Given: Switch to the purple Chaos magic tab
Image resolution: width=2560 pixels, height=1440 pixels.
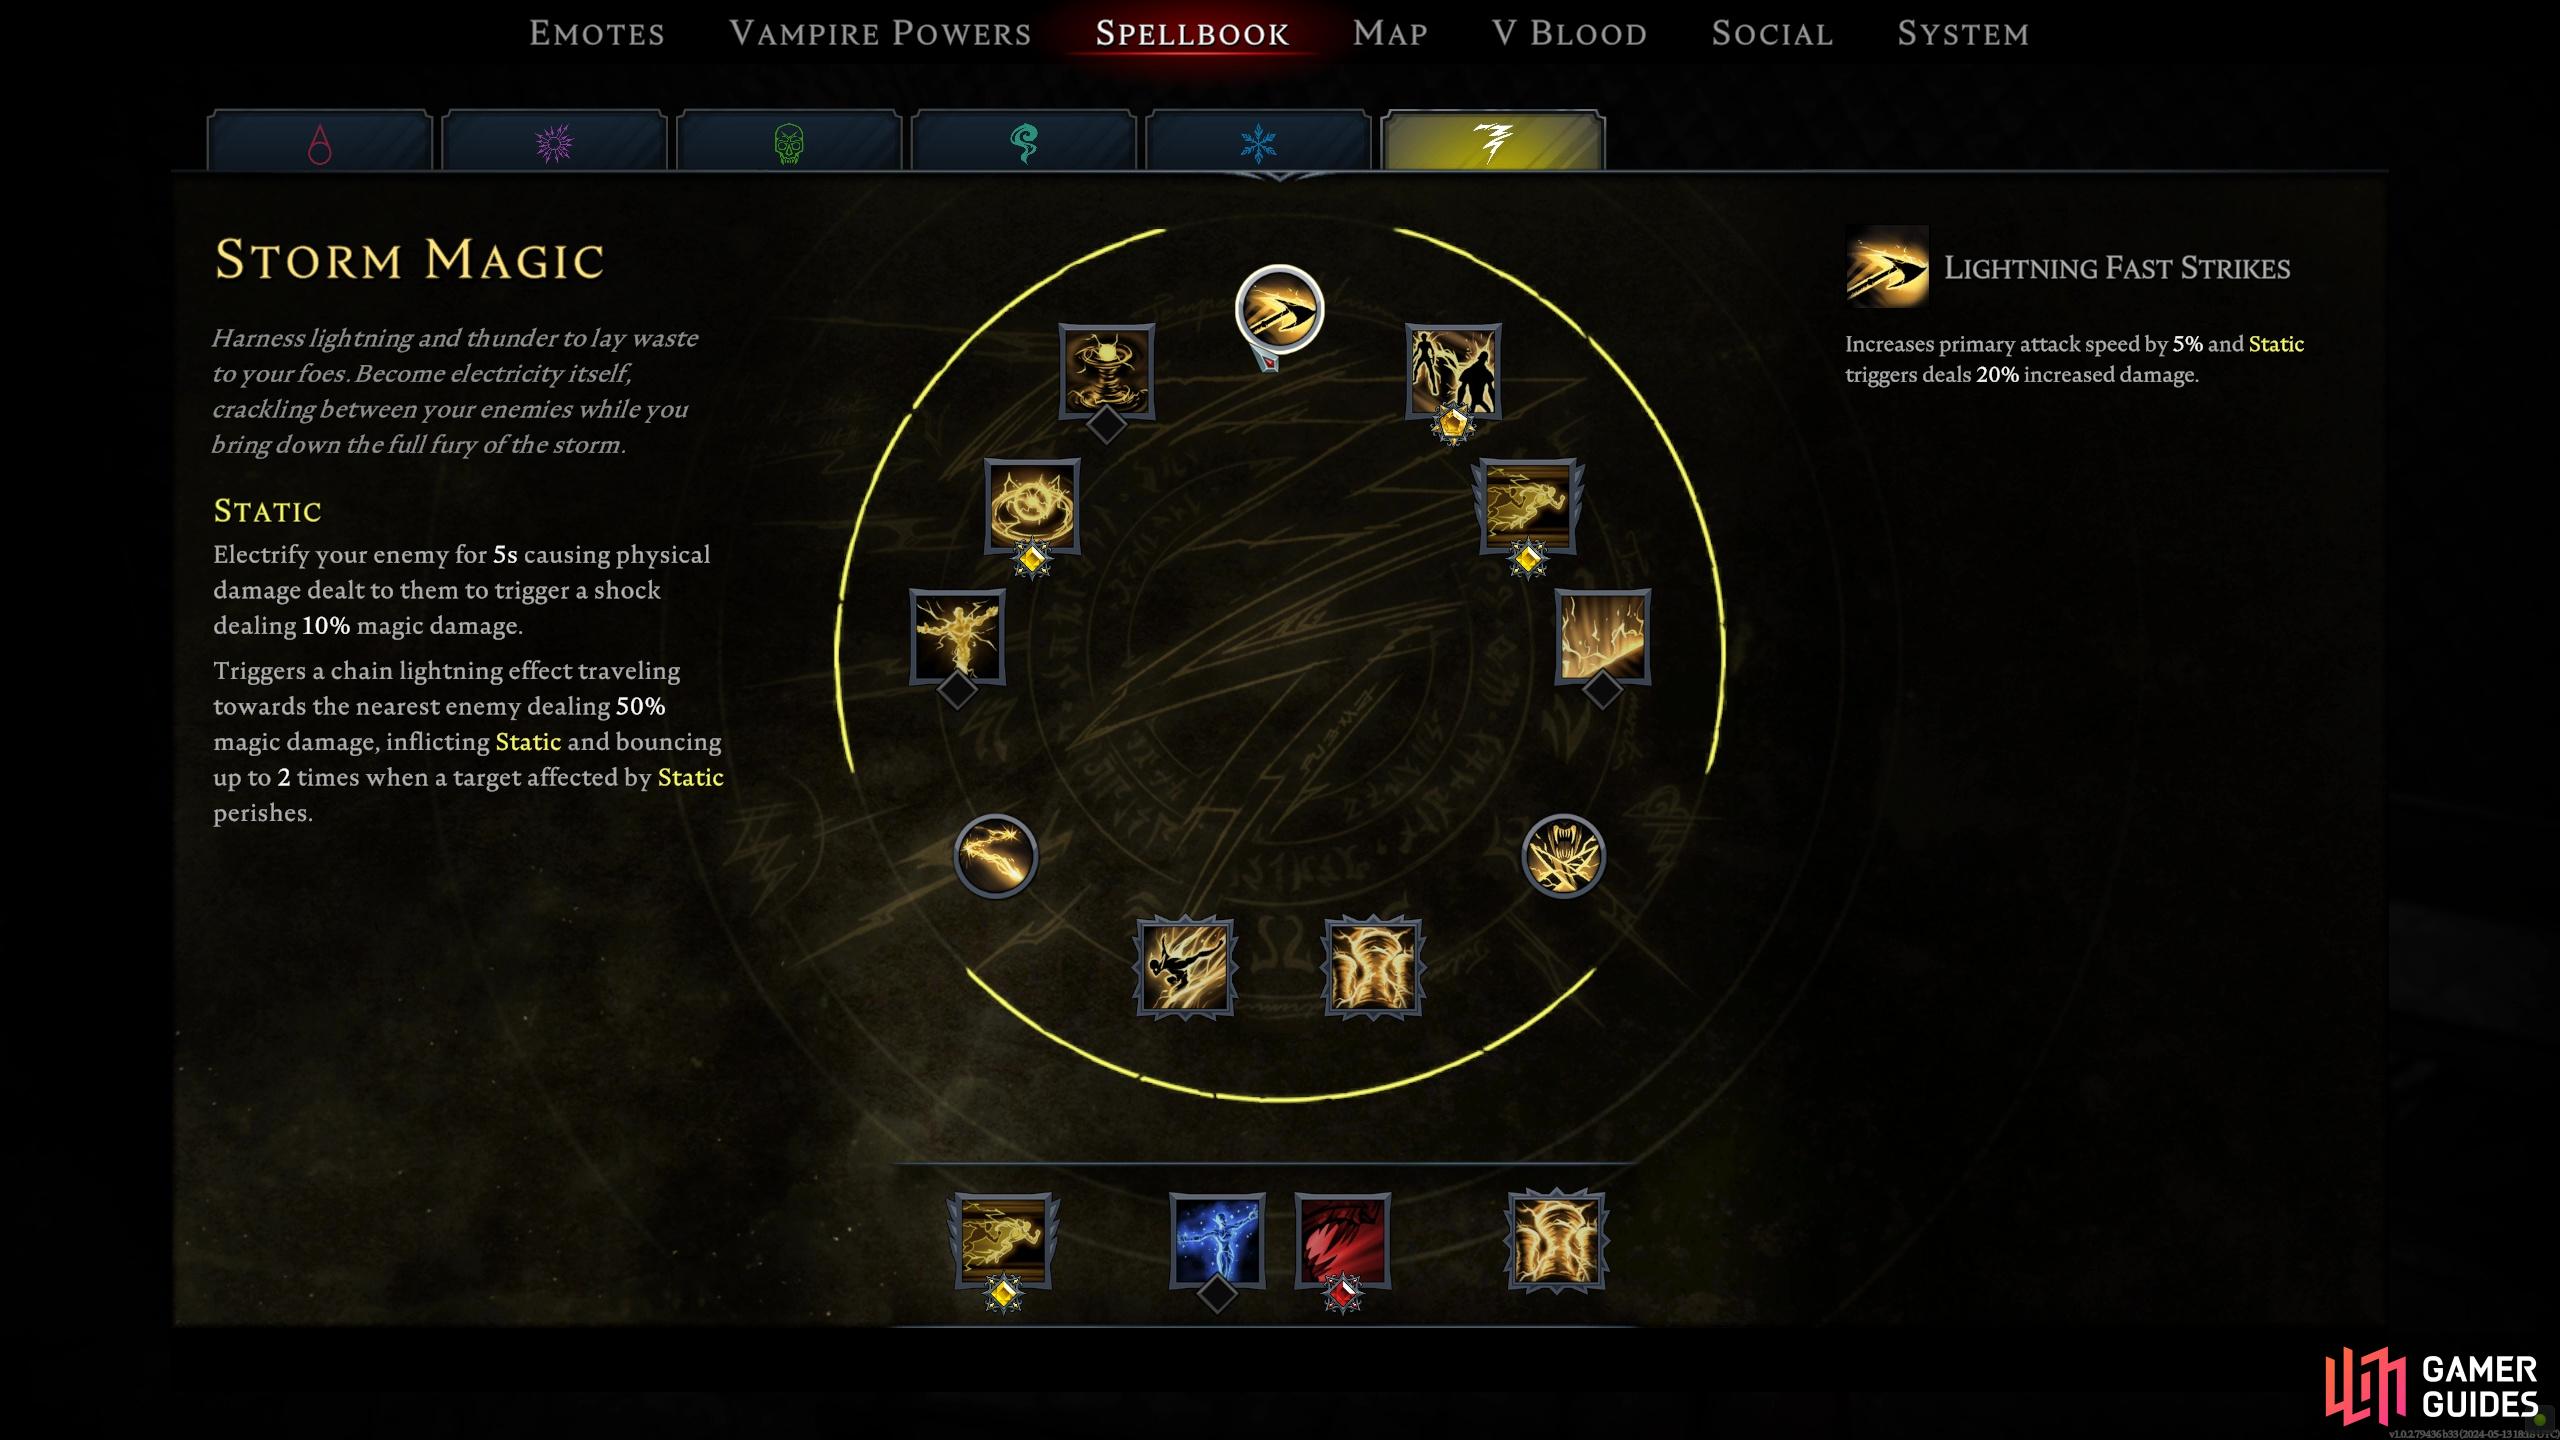Looking at the screenshot, I should point(554,142).
